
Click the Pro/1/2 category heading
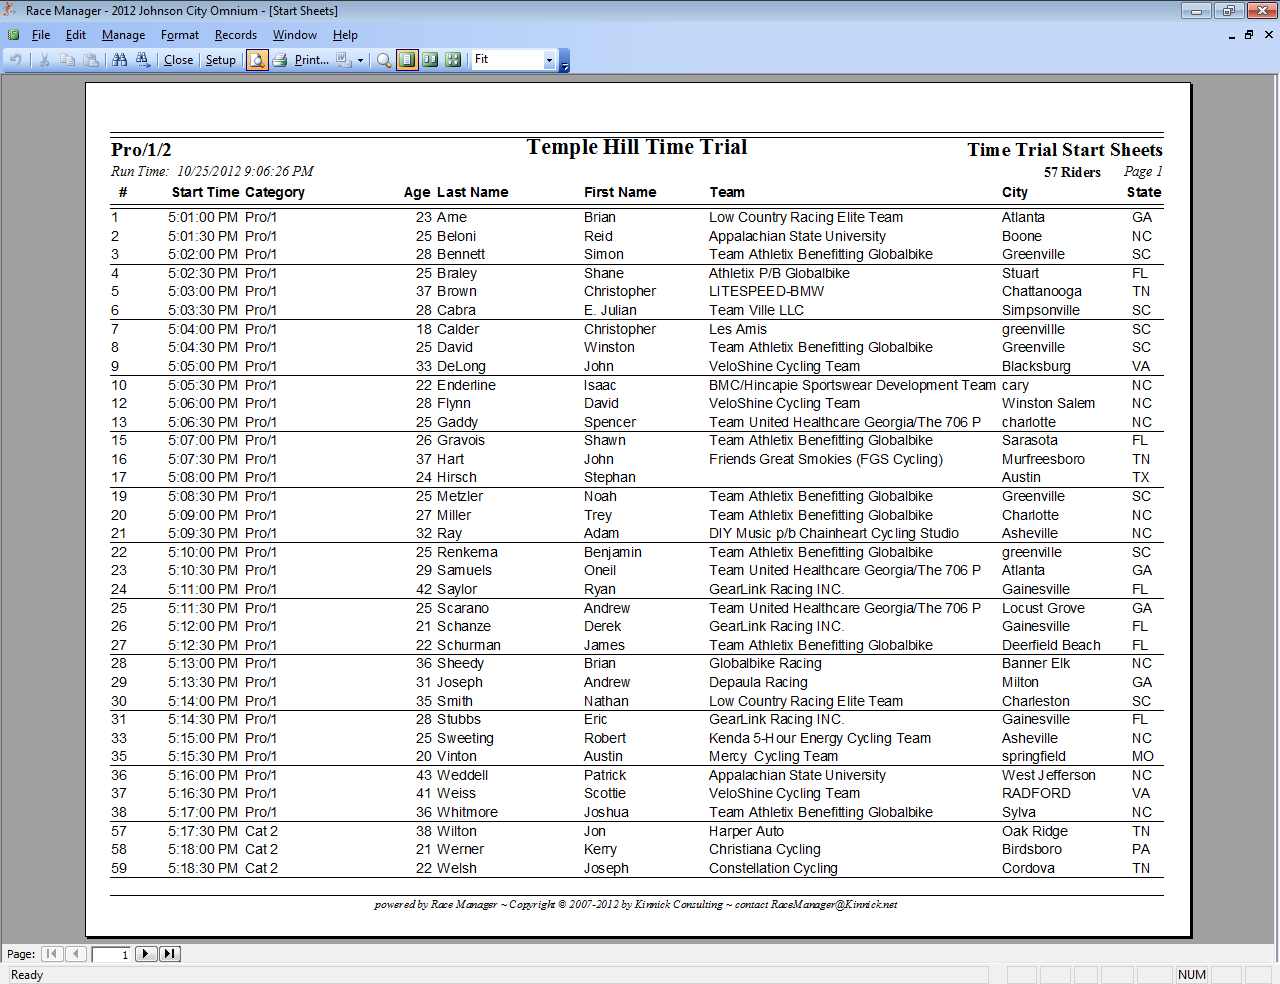coord(141,150)
